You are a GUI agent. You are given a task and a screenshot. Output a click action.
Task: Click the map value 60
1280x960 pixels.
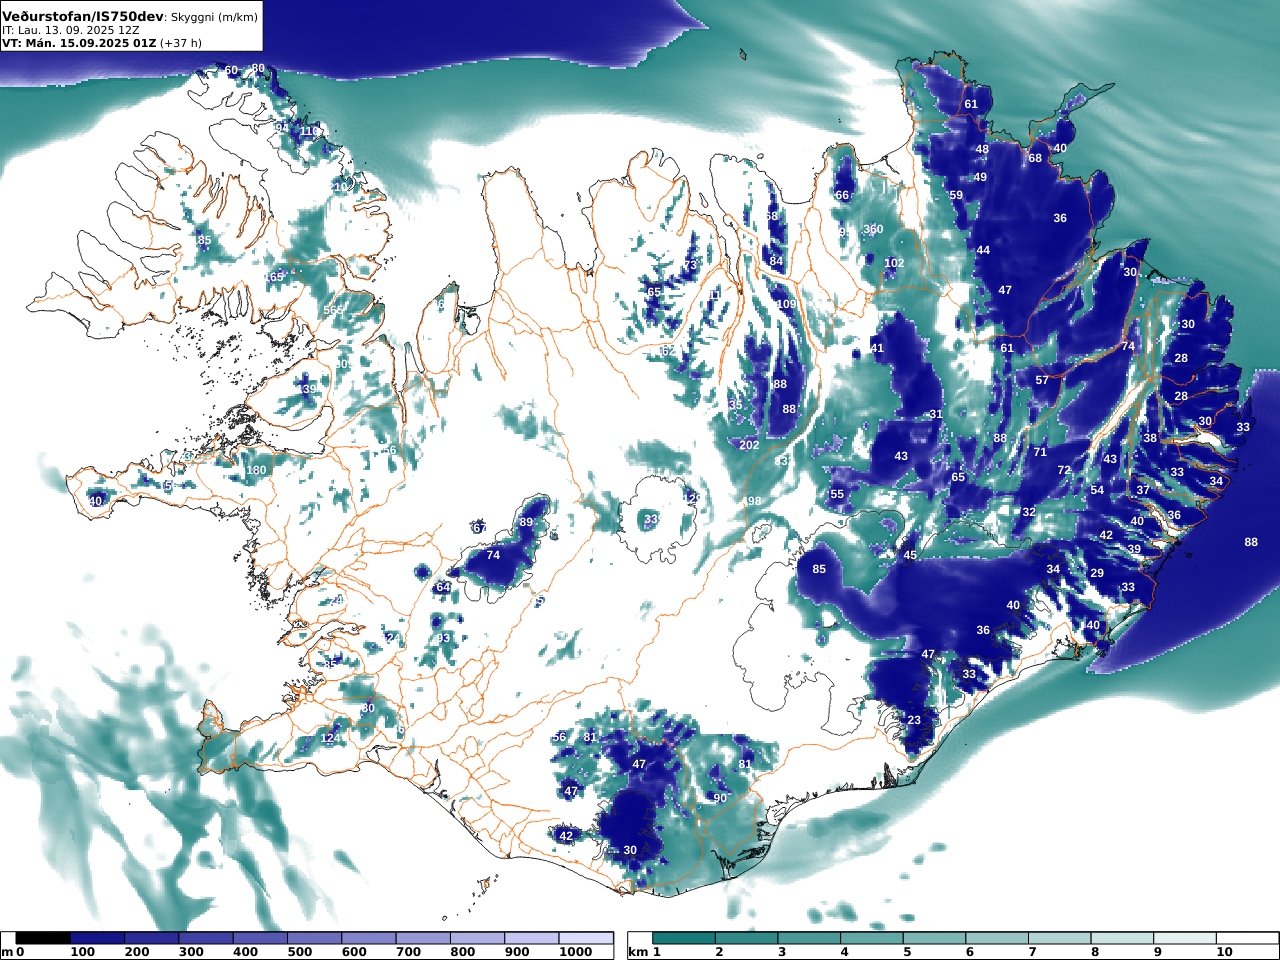tap(232, 70)
